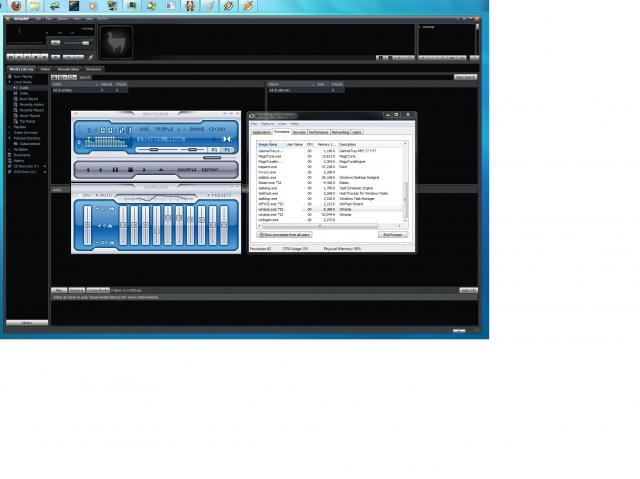Click the Clear Search button
Image resolution: width=640 pixels, height=479 pixels.
coord(465,77)
